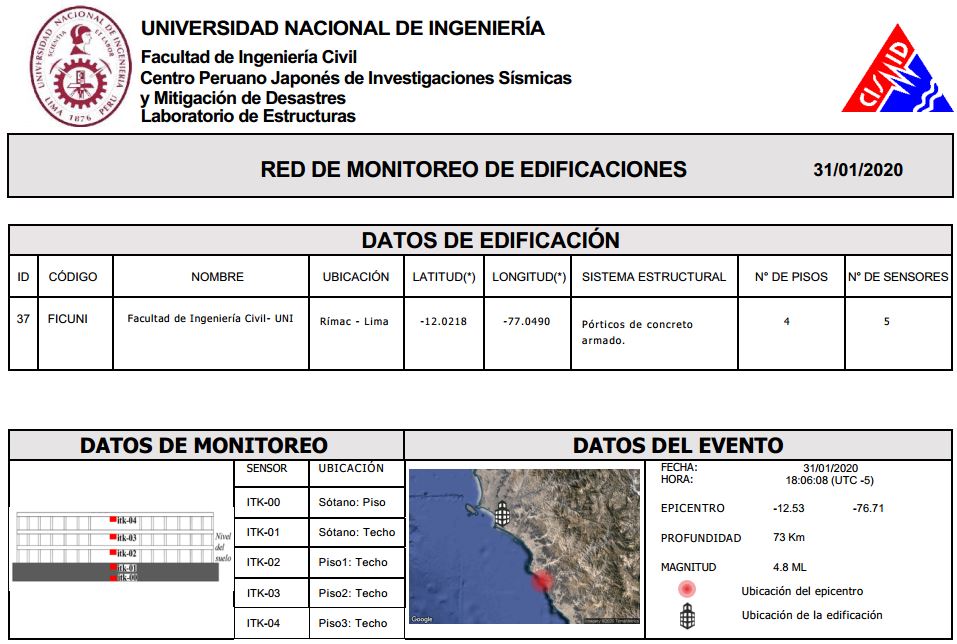Viewport: 957px width, 644px height.
Task: Click the Nivel del suelo label on diagram
Action: pos(223,547)
